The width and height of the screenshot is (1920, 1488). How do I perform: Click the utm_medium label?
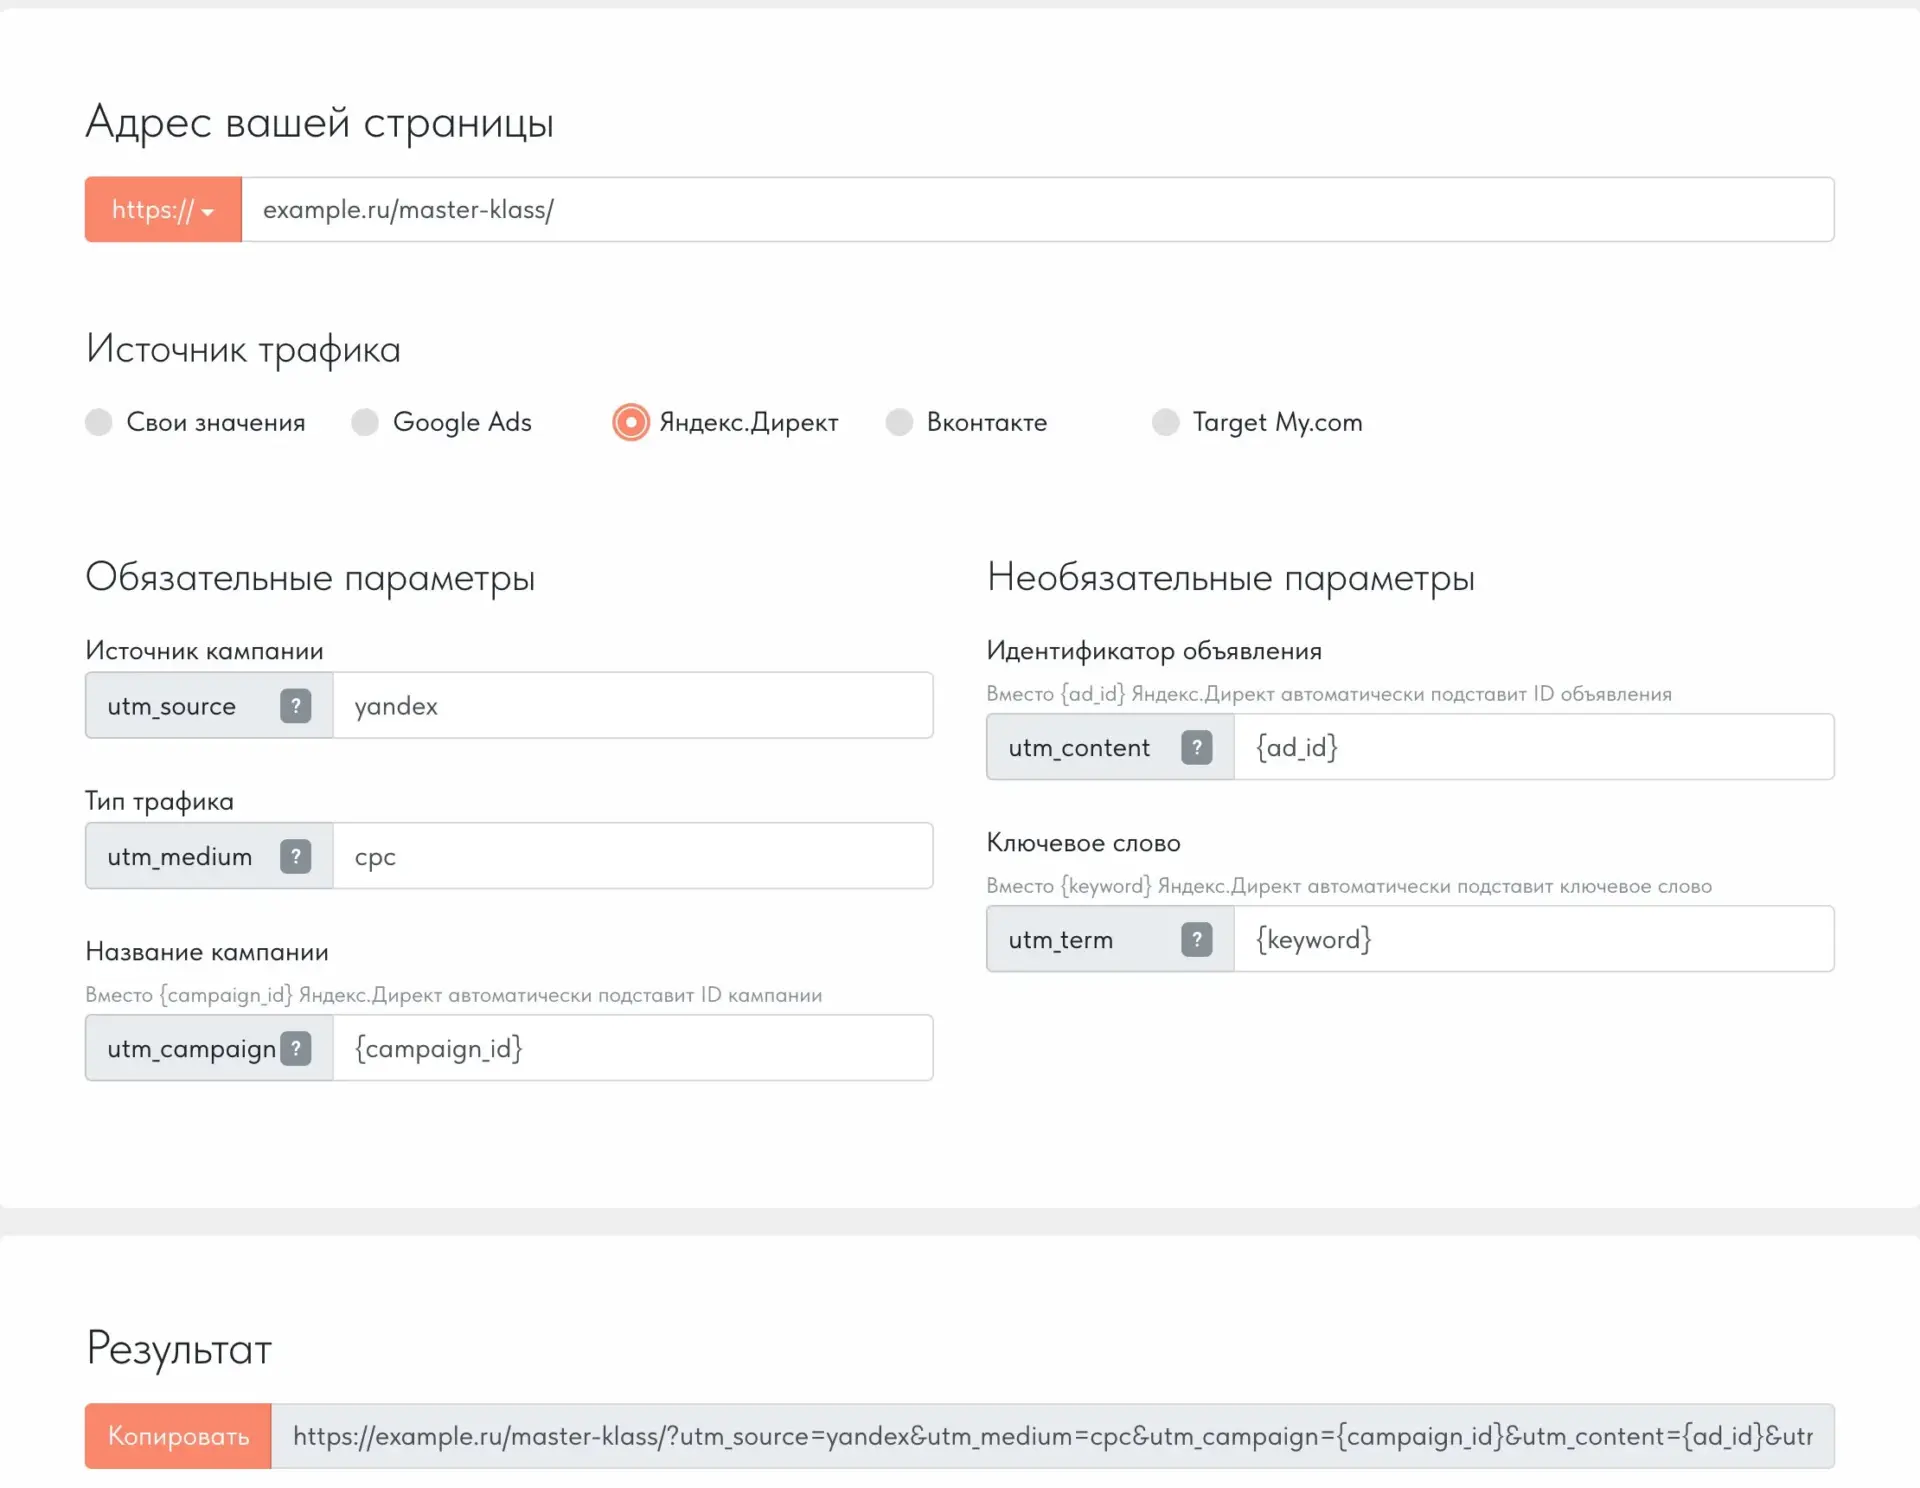click(x=179, y=857)
